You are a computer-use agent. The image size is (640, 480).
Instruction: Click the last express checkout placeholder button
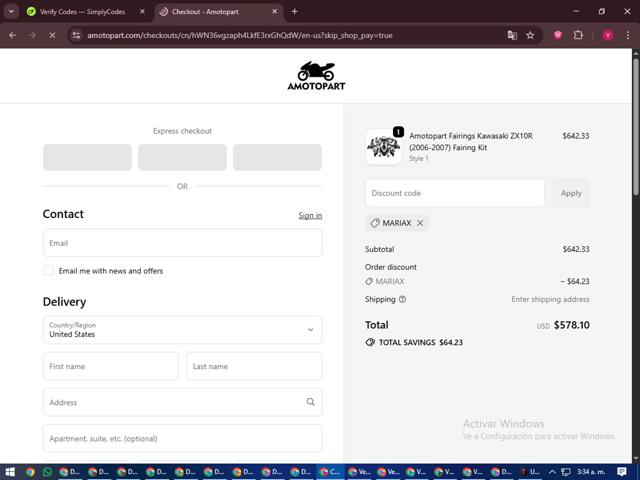click(278, 157)
